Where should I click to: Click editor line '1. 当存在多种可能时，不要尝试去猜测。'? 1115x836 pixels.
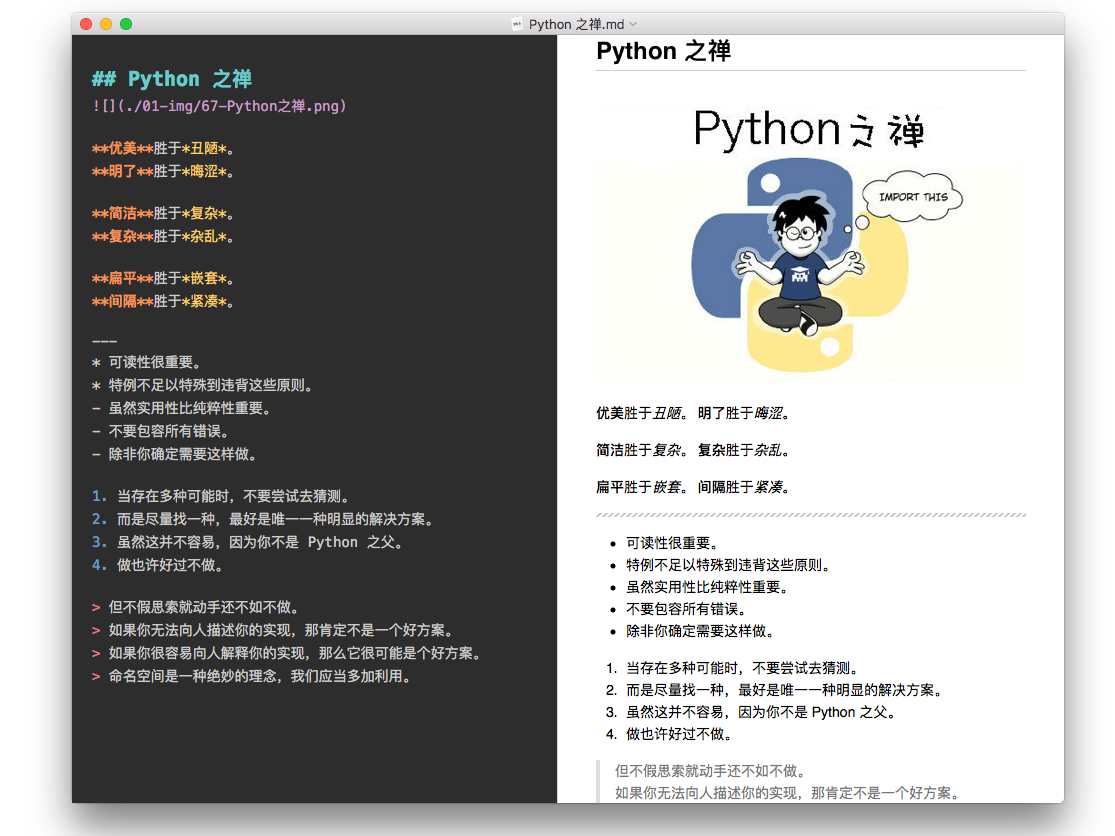pyautogui.click(x=220, y=496)
